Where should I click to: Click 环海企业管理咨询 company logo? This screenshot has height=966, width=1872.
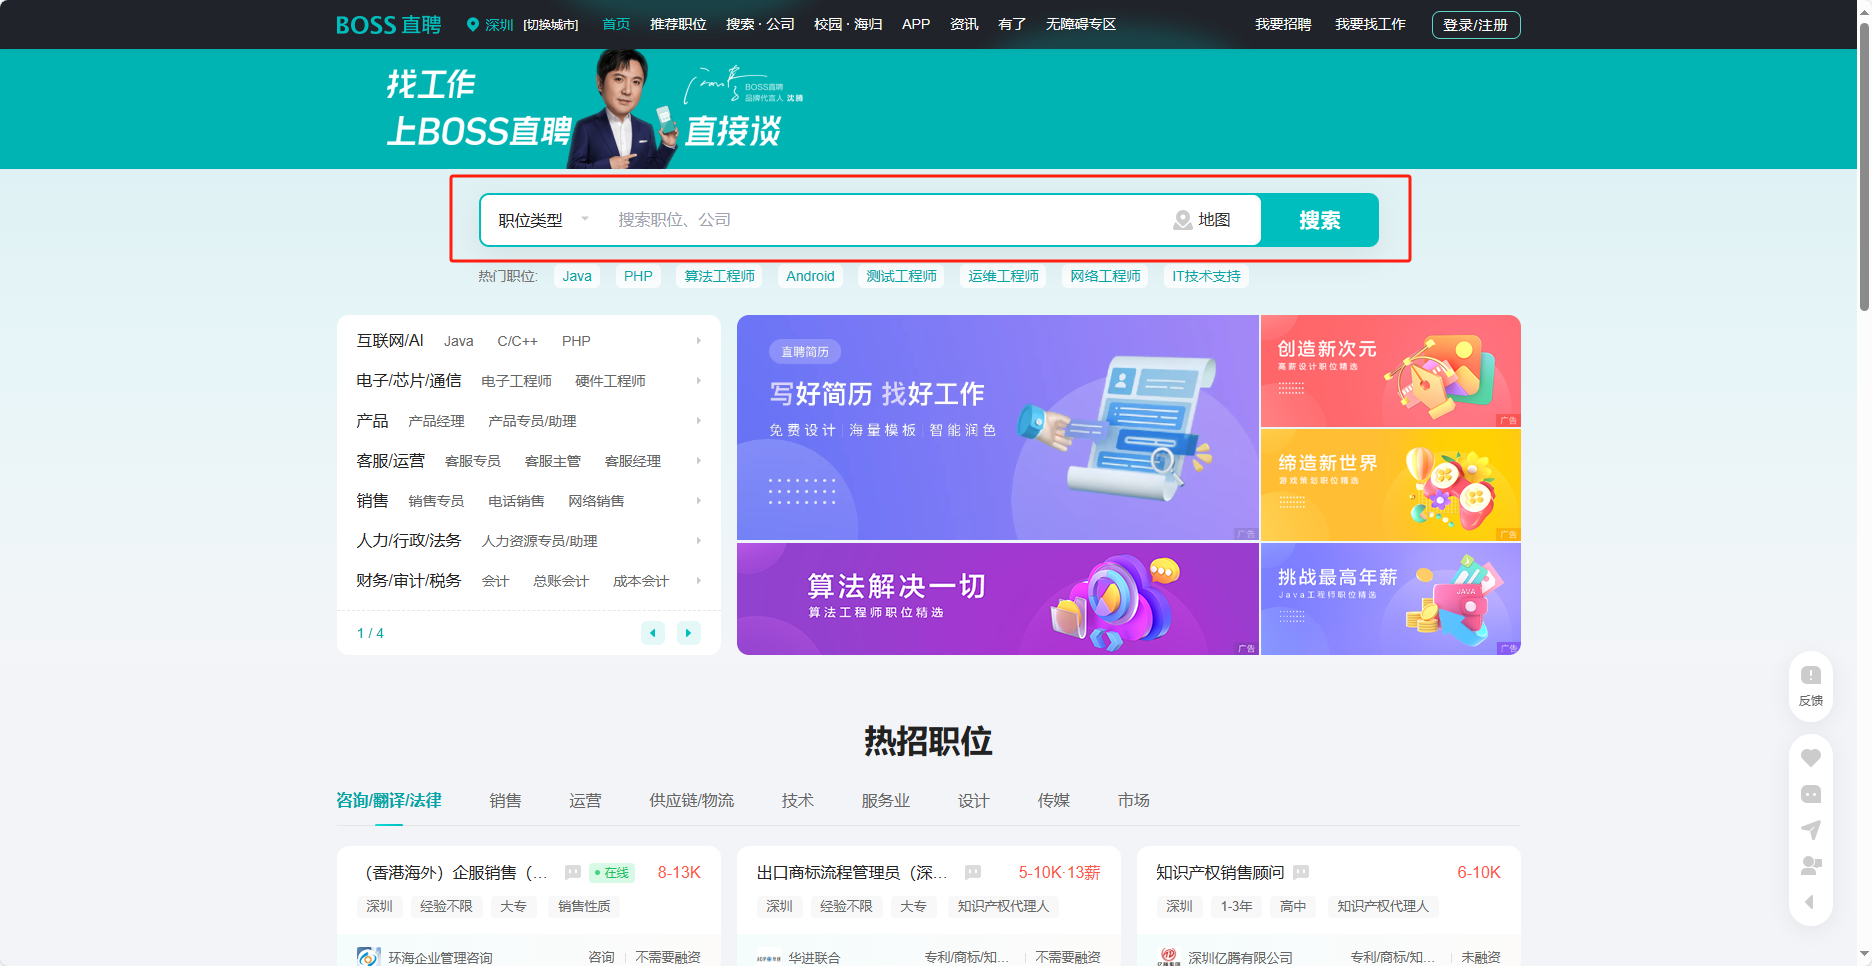point(369,957)
